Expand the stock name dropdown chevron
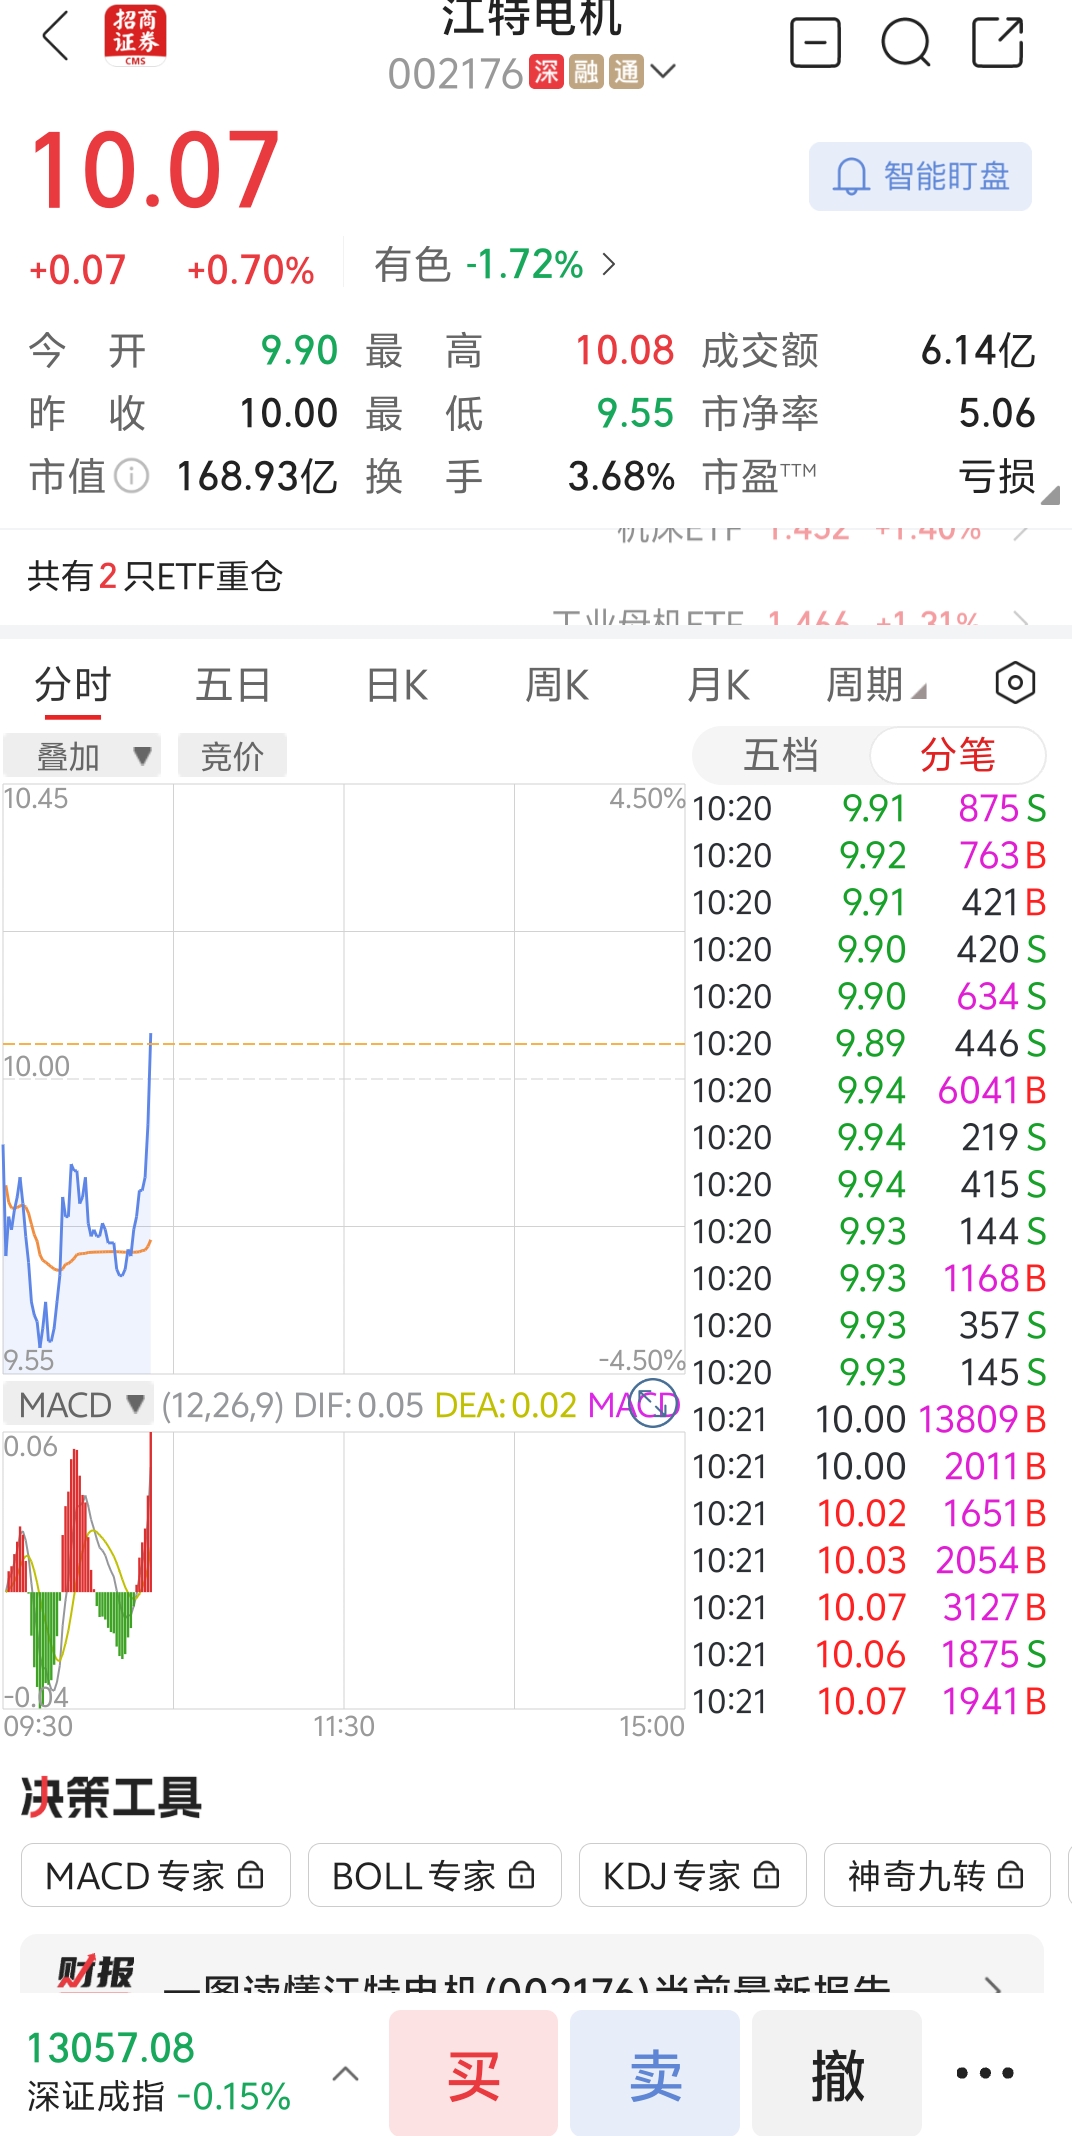The image size is (1072, 2136). click(x=663, y=71)
